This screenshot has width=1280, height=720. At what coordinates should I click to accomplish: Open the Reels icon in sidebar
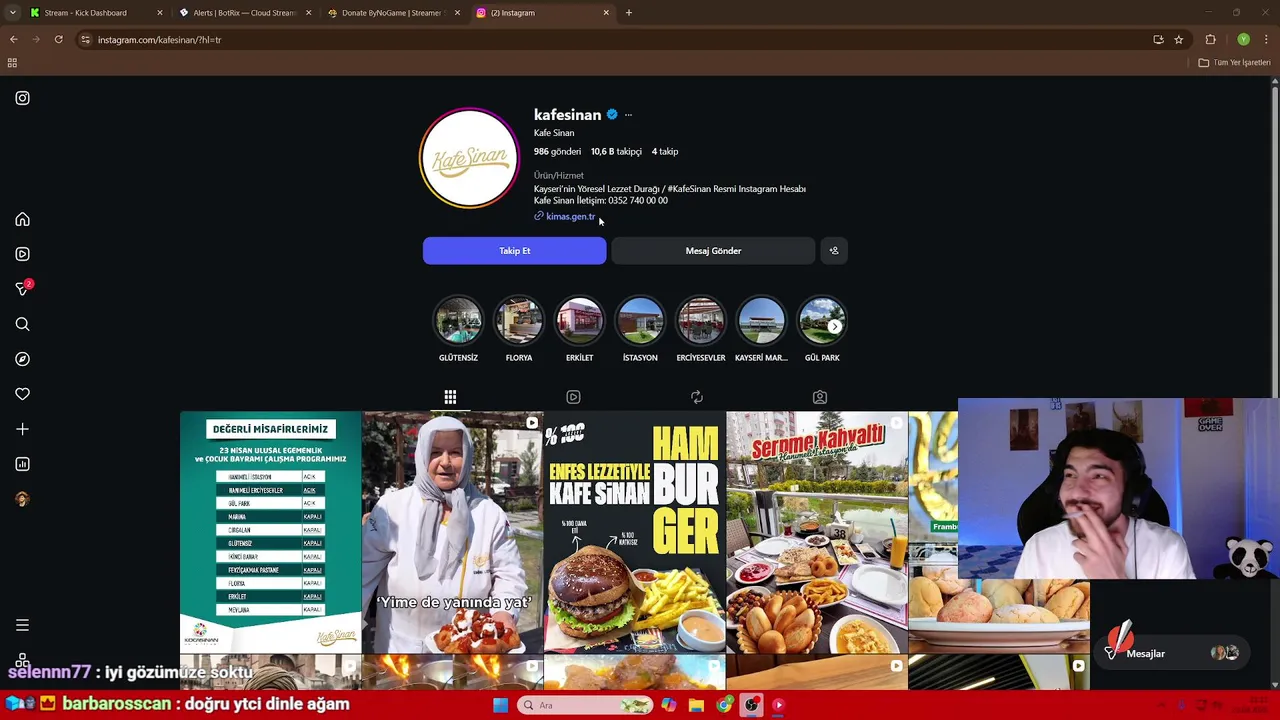(22, 254)
